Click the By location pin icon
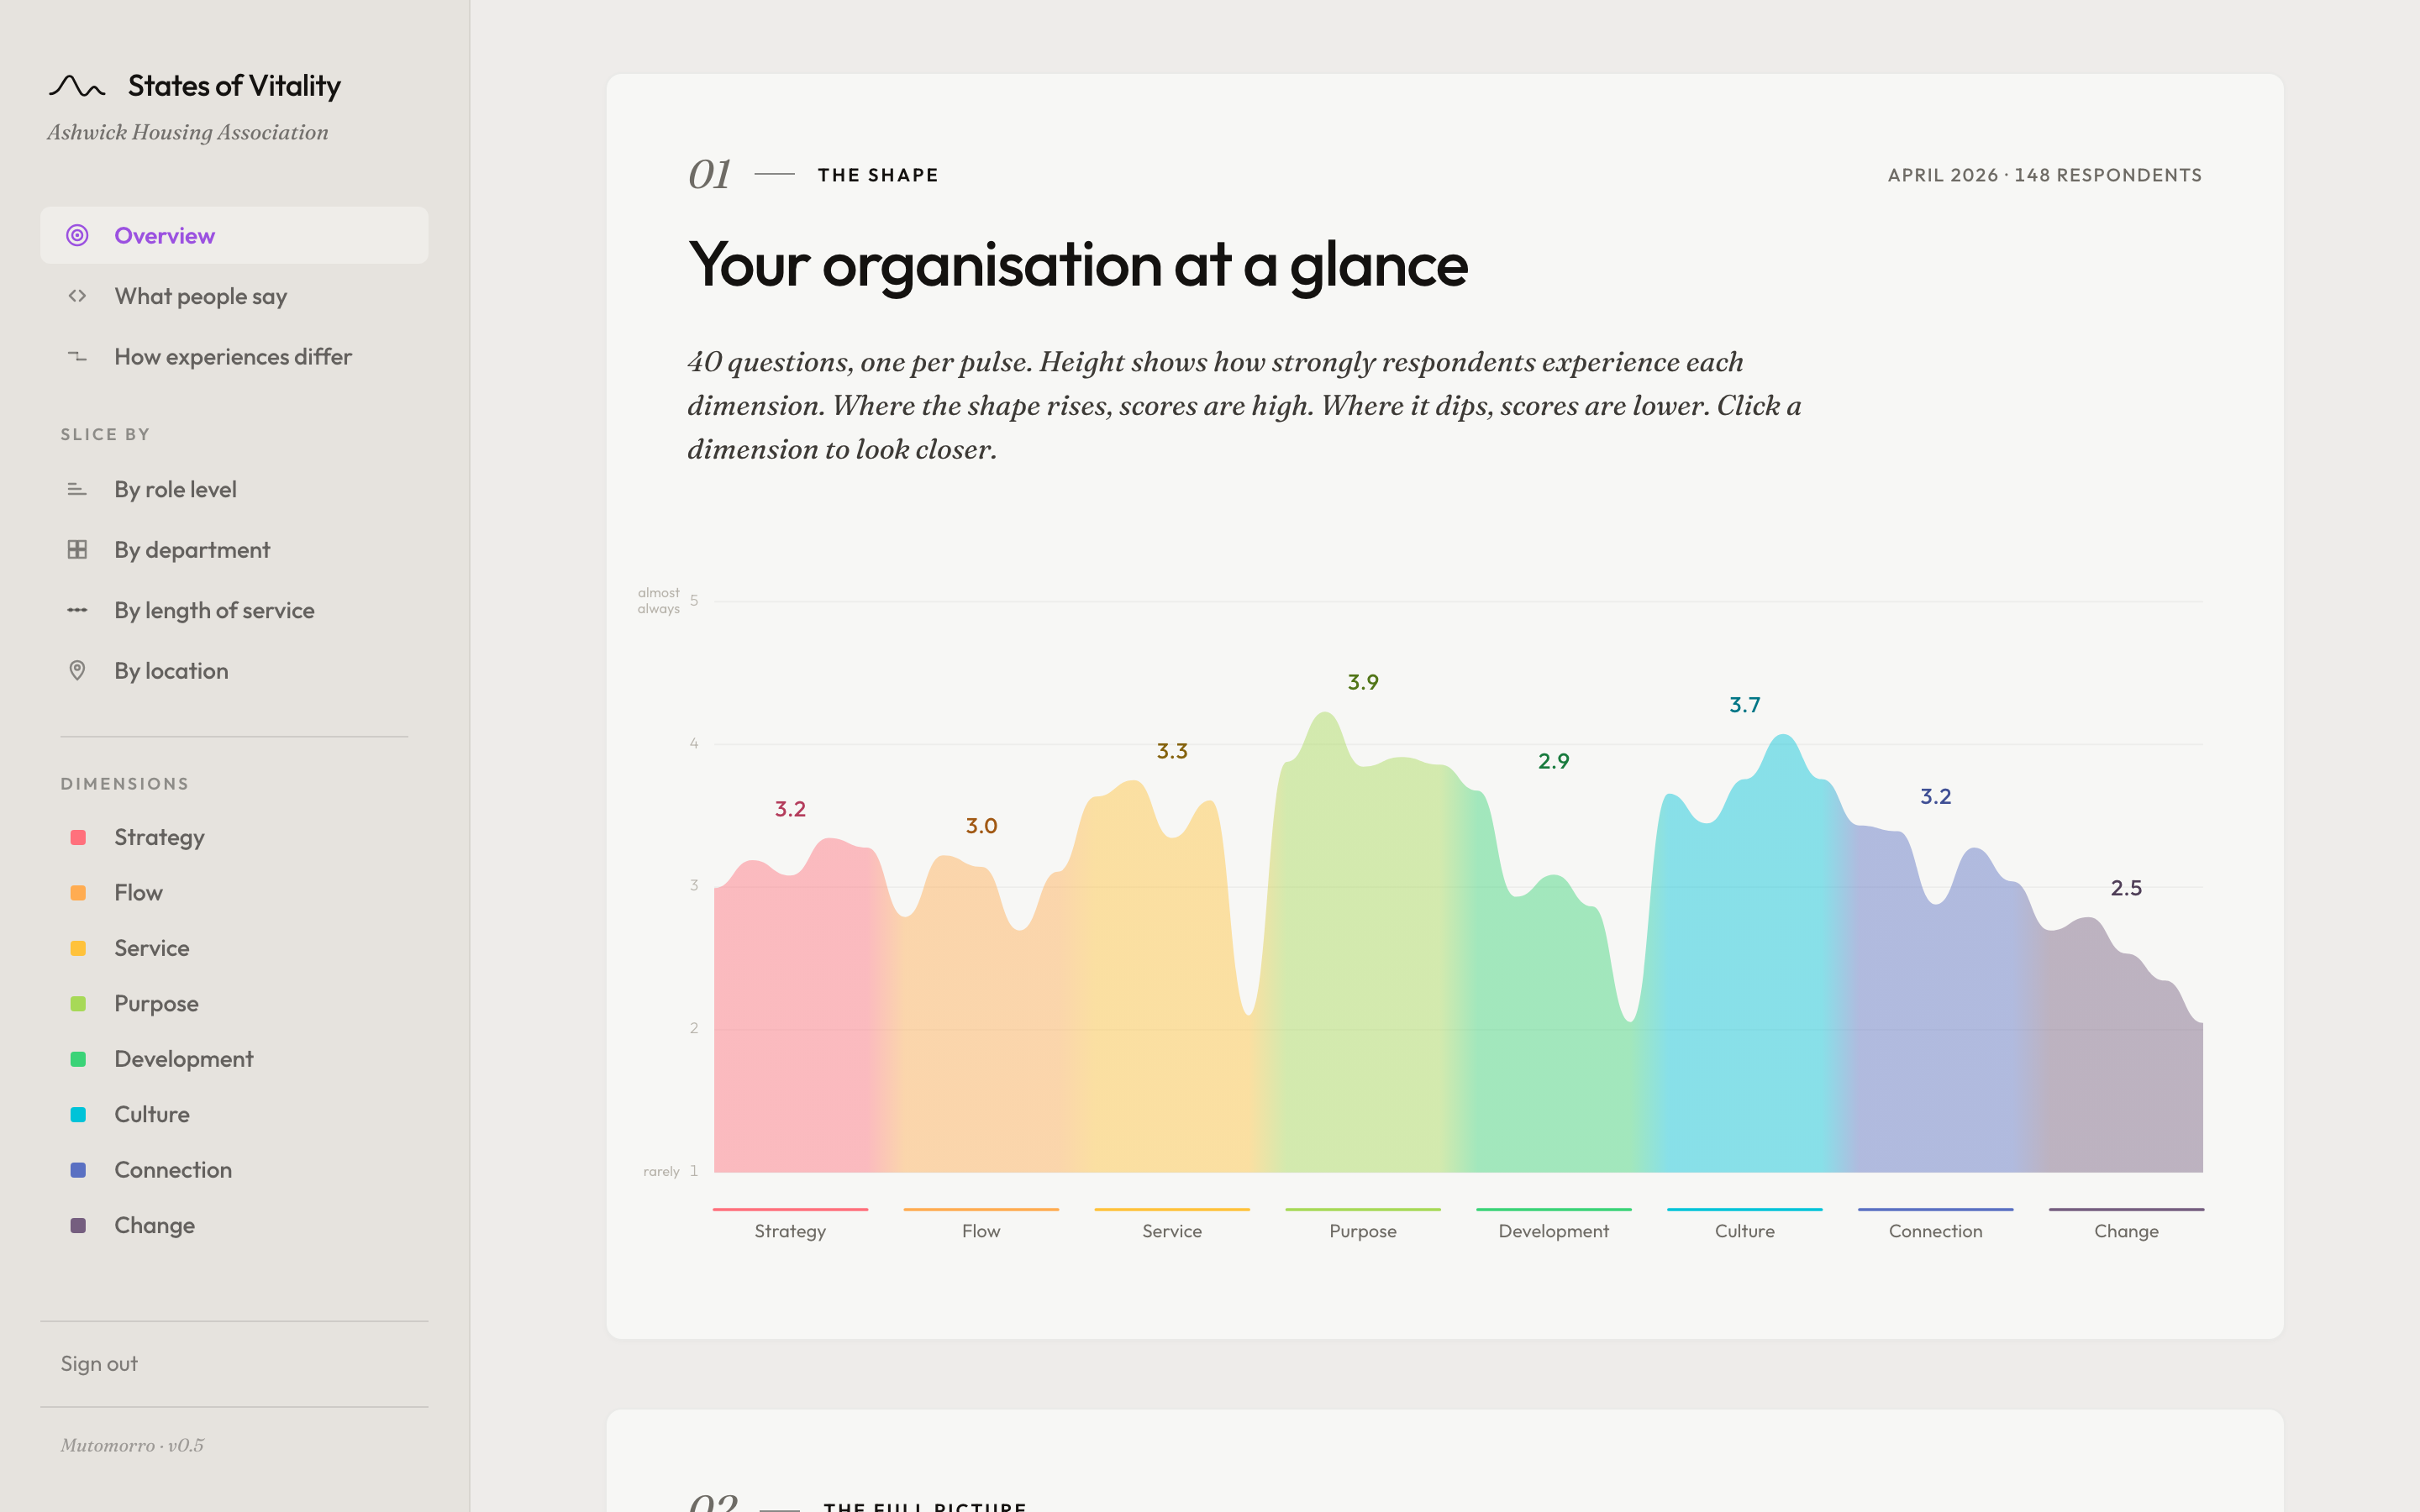This screenshot has height=1512, width=2420. 77,671
